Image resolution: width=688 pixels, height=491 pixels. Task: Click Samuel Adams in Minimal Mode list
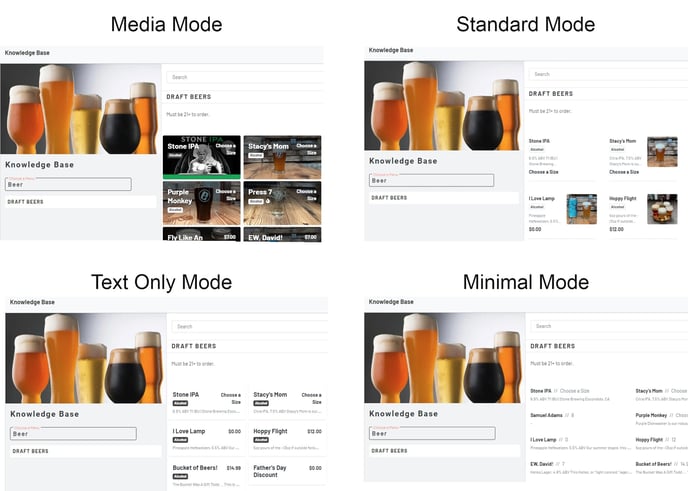click(547, 415)
